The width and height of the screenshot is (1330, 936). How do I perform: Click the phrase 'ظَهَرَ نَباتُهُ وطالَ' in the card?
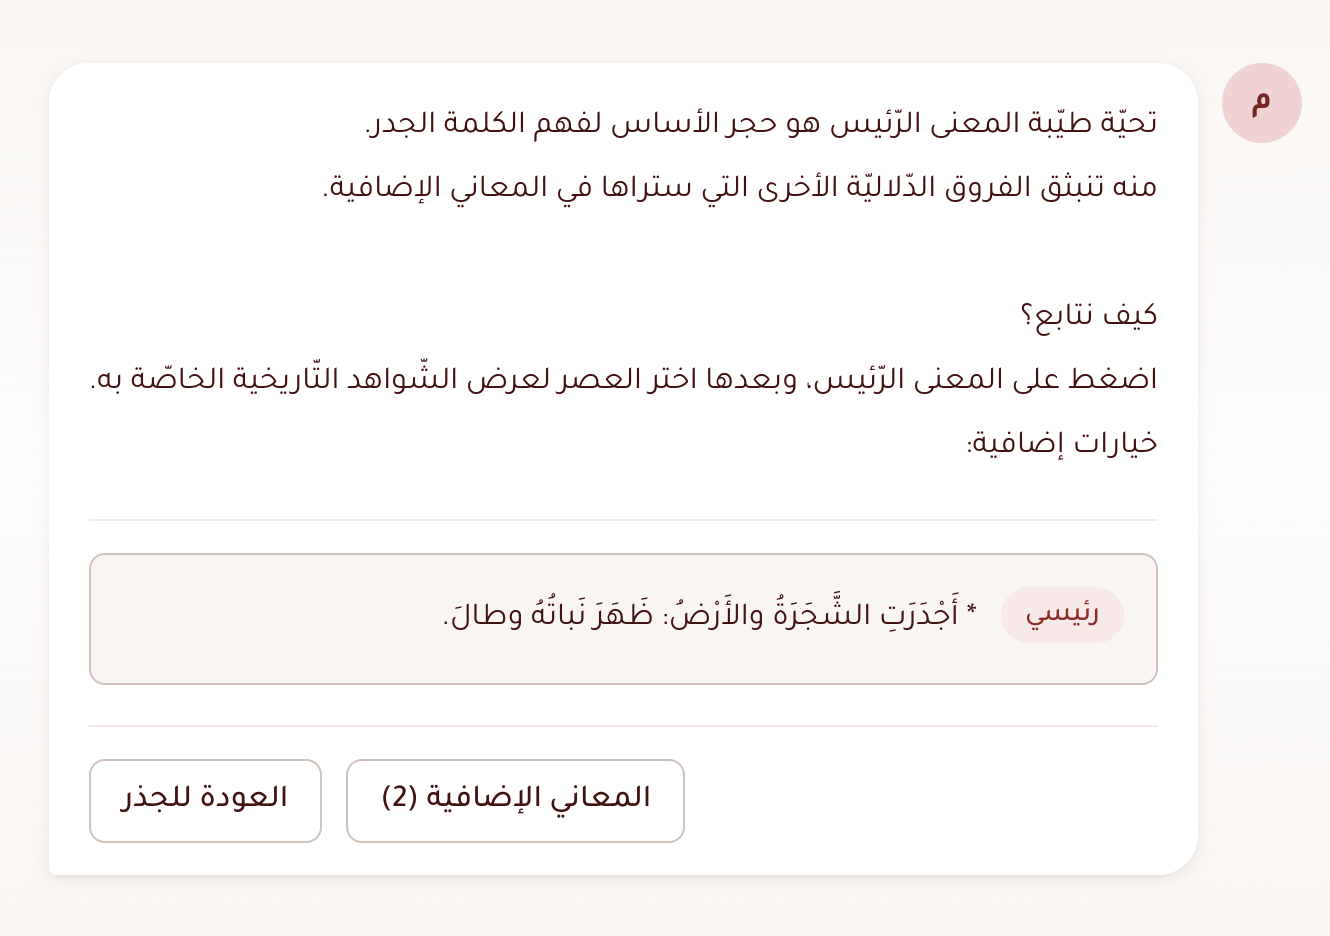tap(548, 615)
